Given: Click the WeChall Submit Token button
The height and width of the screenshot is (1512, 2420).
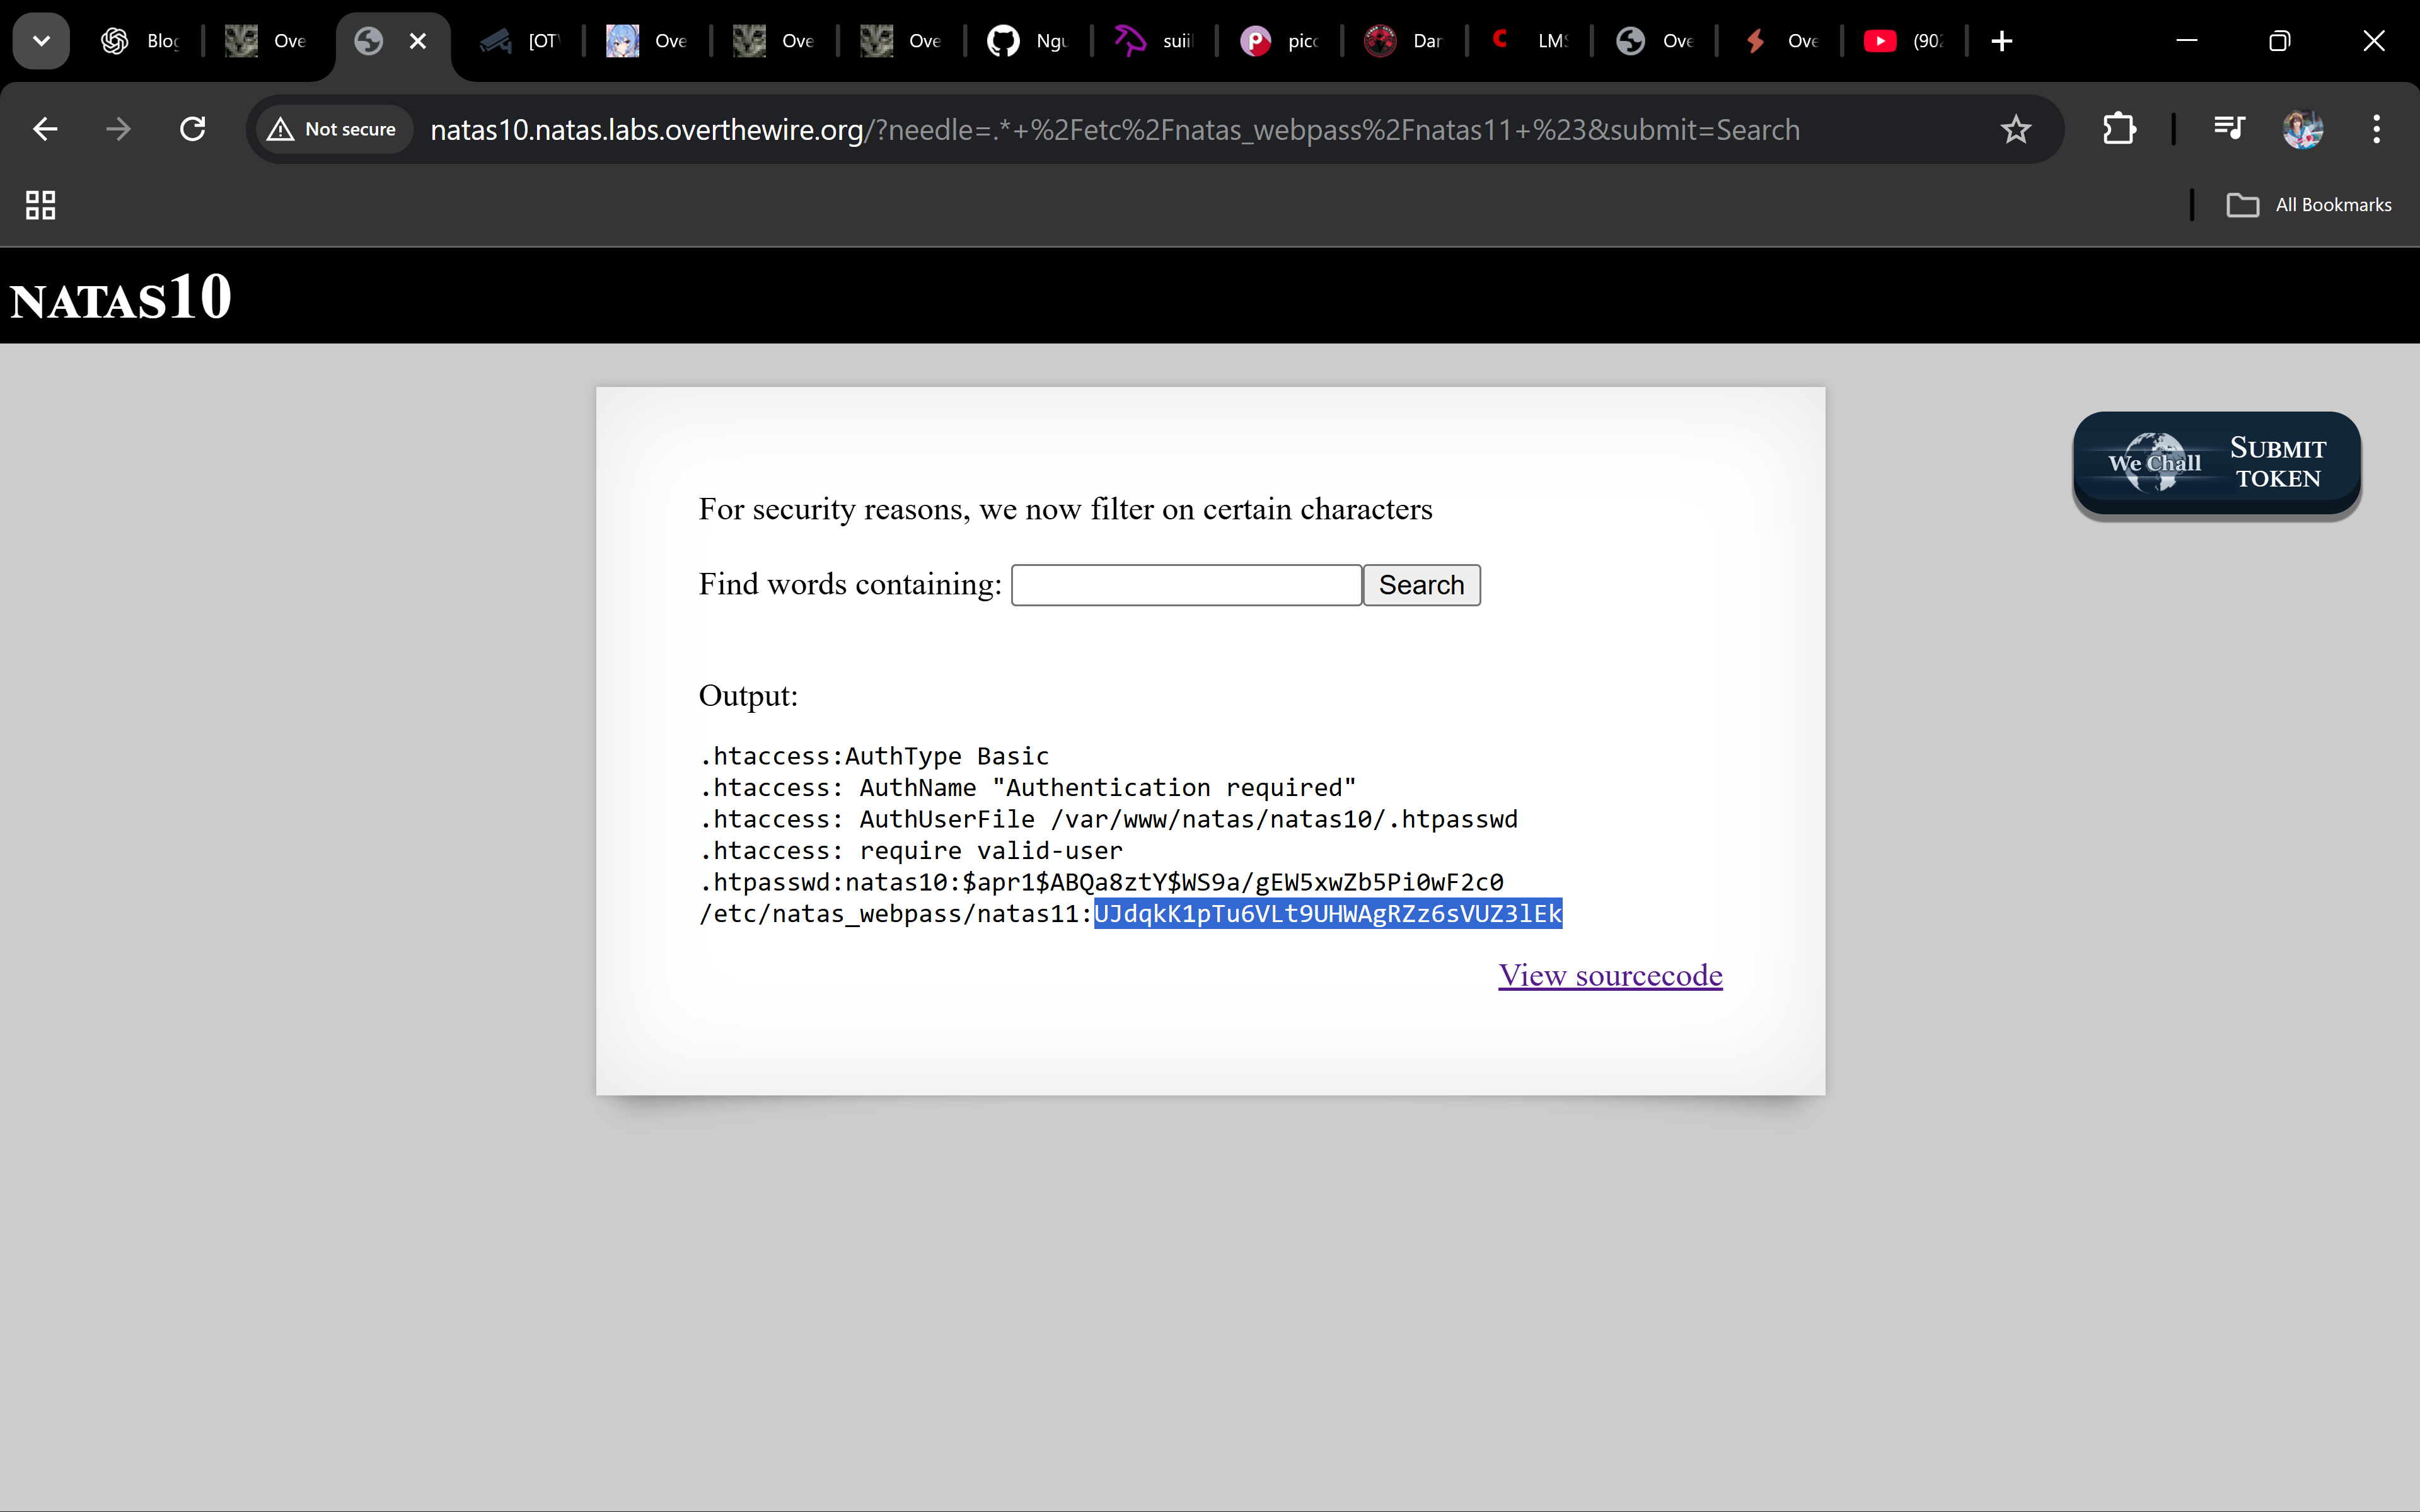Looking at the screenshot, I should click(x=2216, y=464).
